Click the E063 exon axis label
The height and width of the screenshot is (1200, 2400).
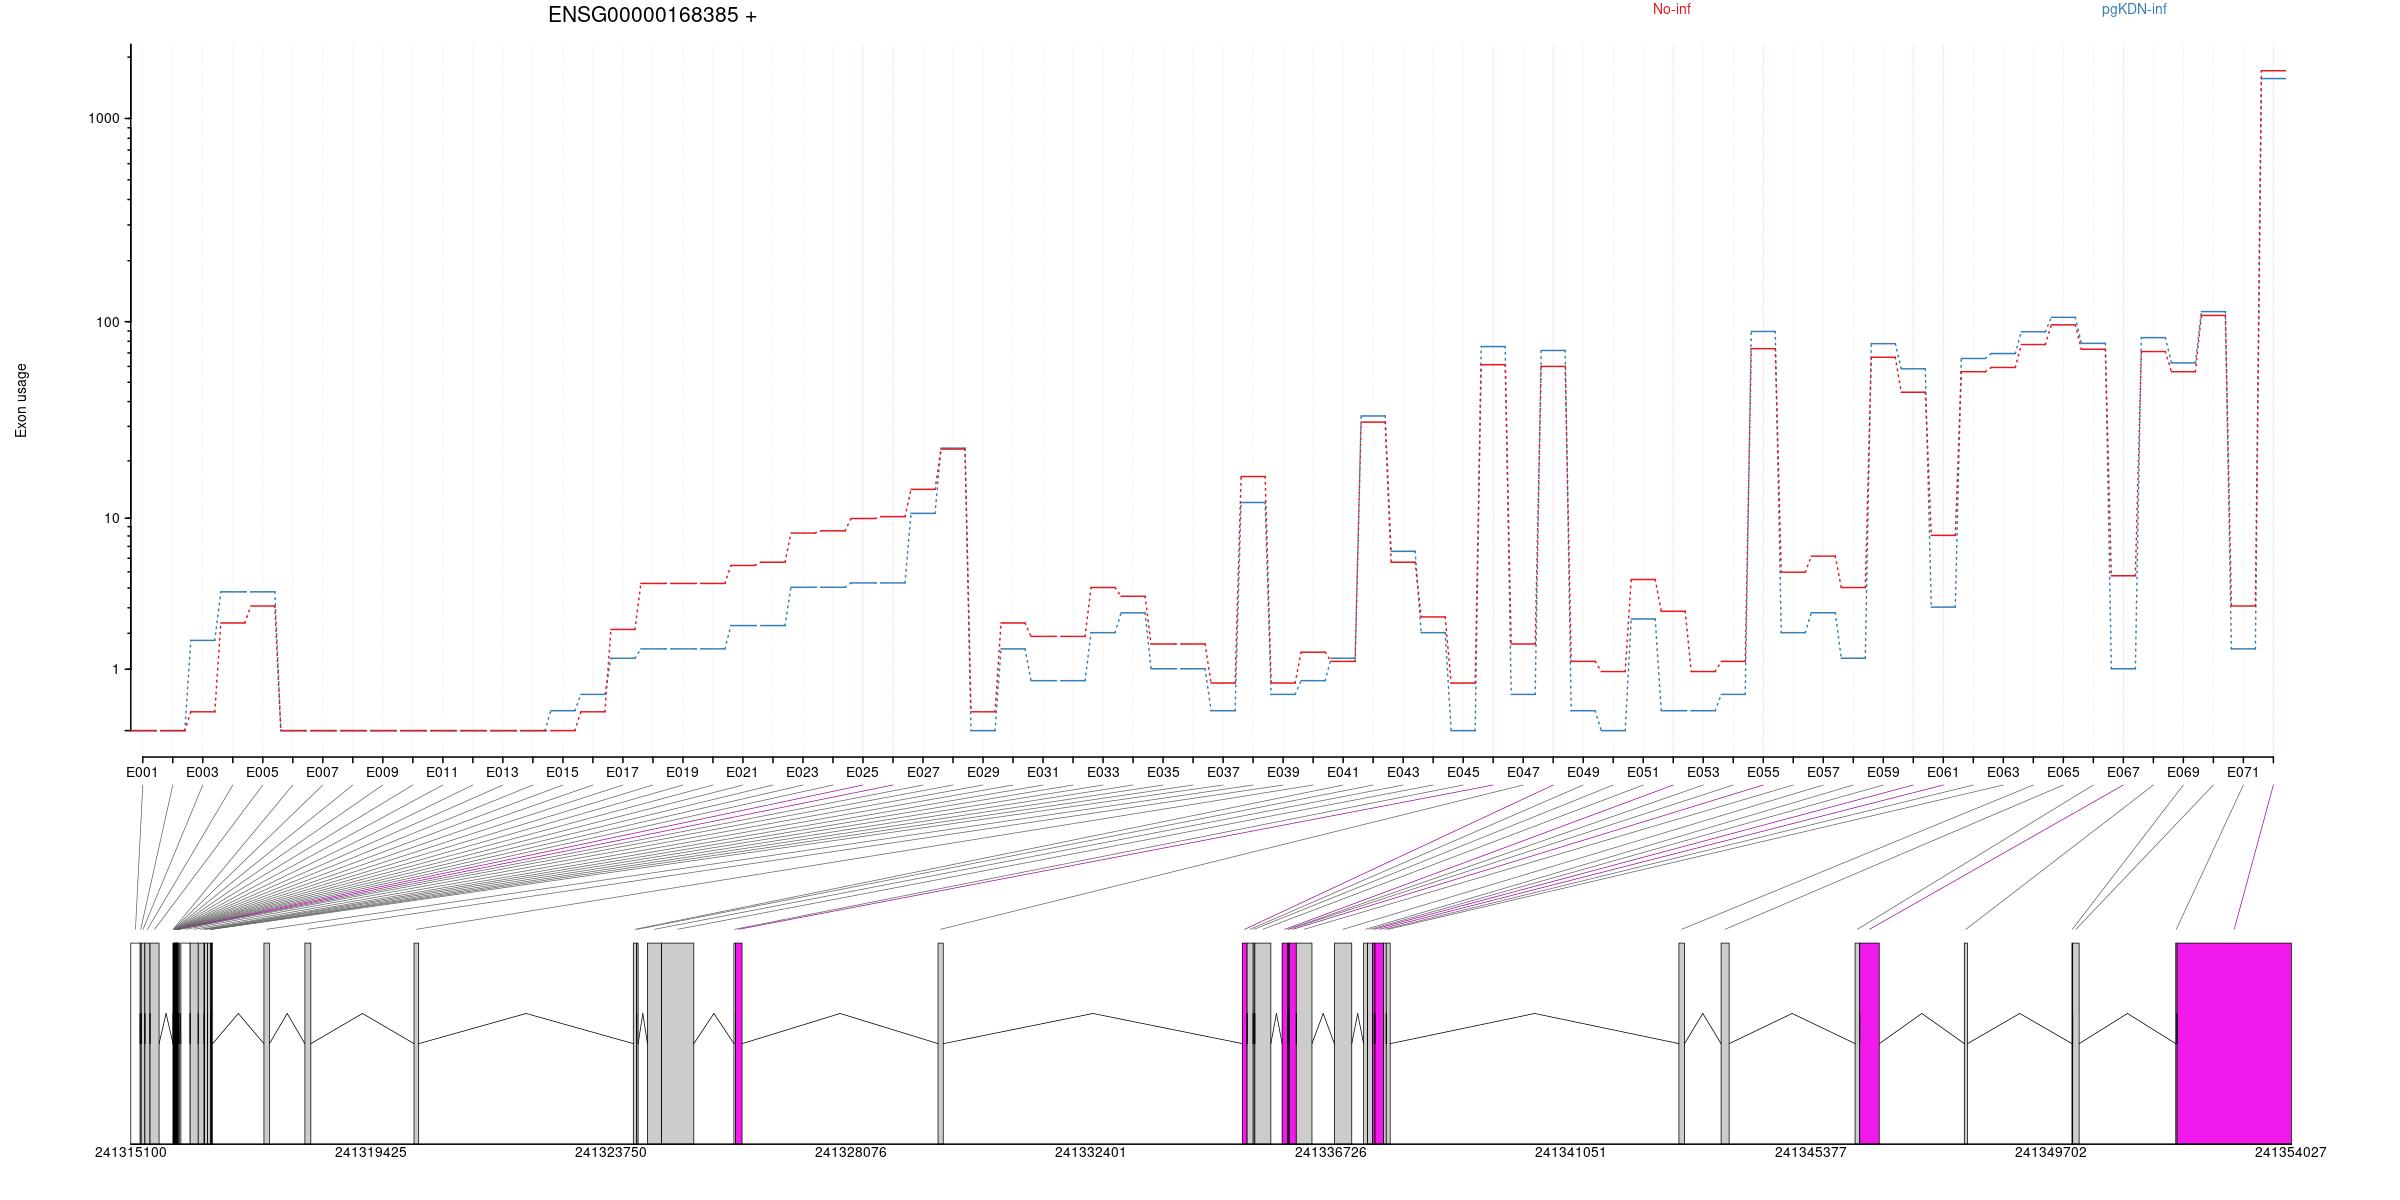pos(2003,772)
